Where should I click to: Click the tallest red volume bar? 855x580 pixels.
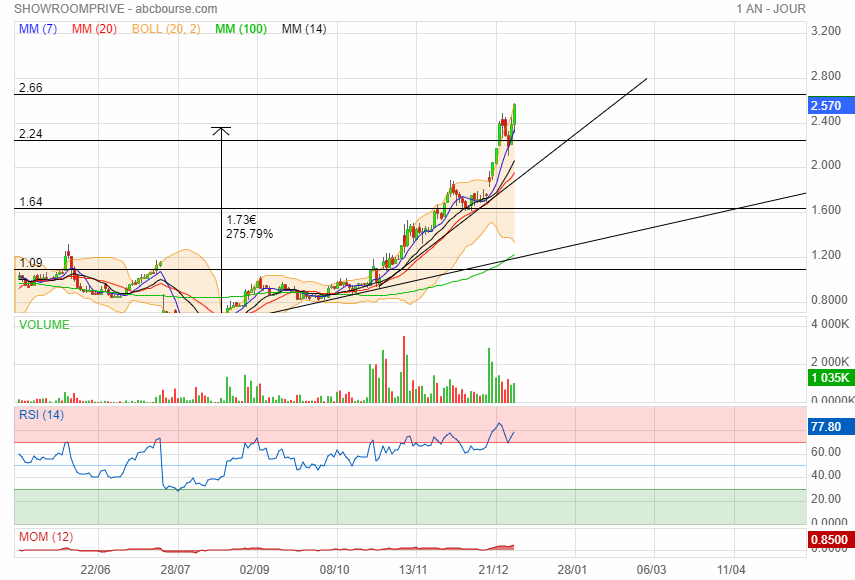[404, 370]
